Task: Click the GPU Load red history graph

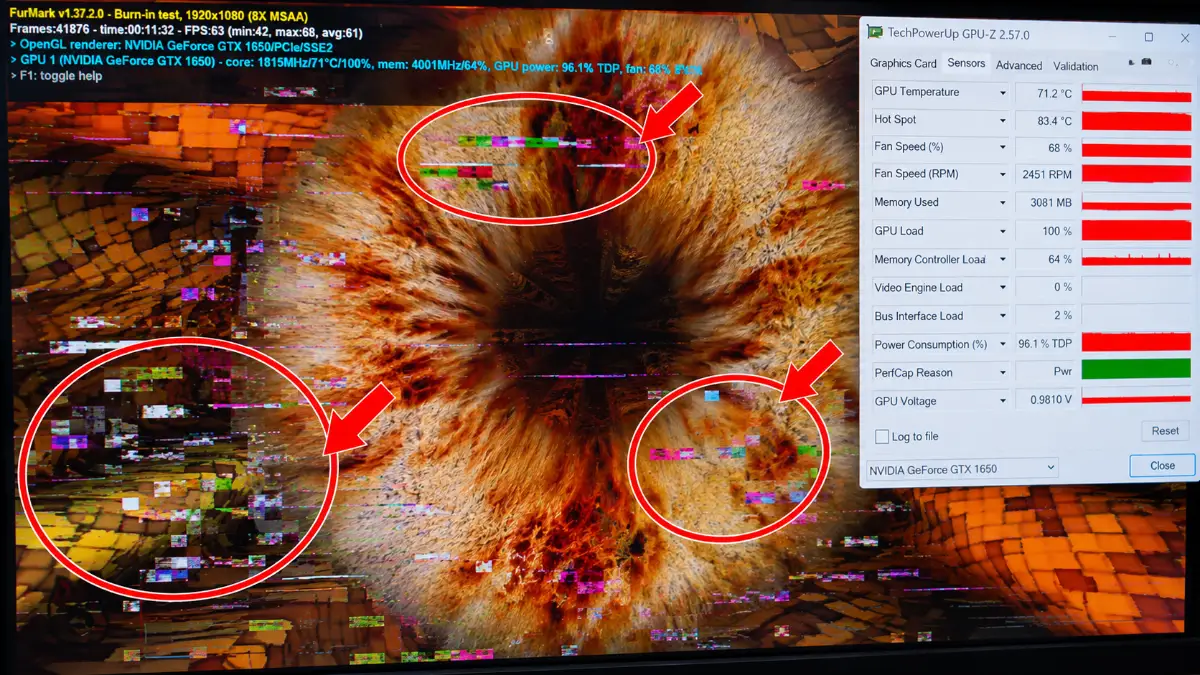Action: 1136,231
